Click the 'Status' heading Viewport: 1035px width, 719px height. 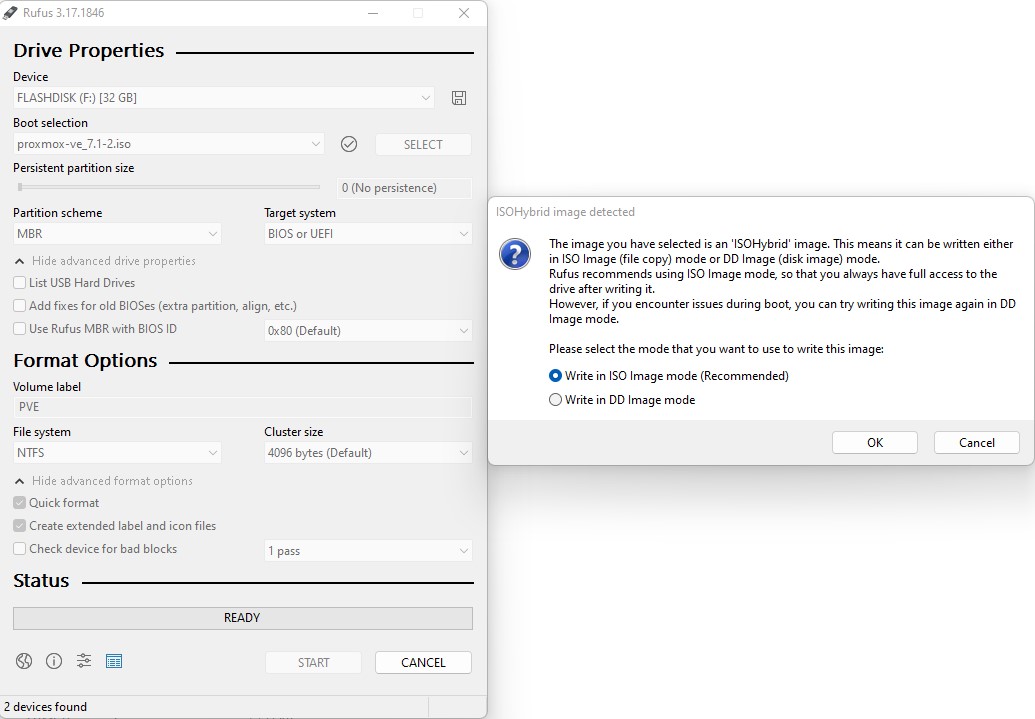pos(41,580)
